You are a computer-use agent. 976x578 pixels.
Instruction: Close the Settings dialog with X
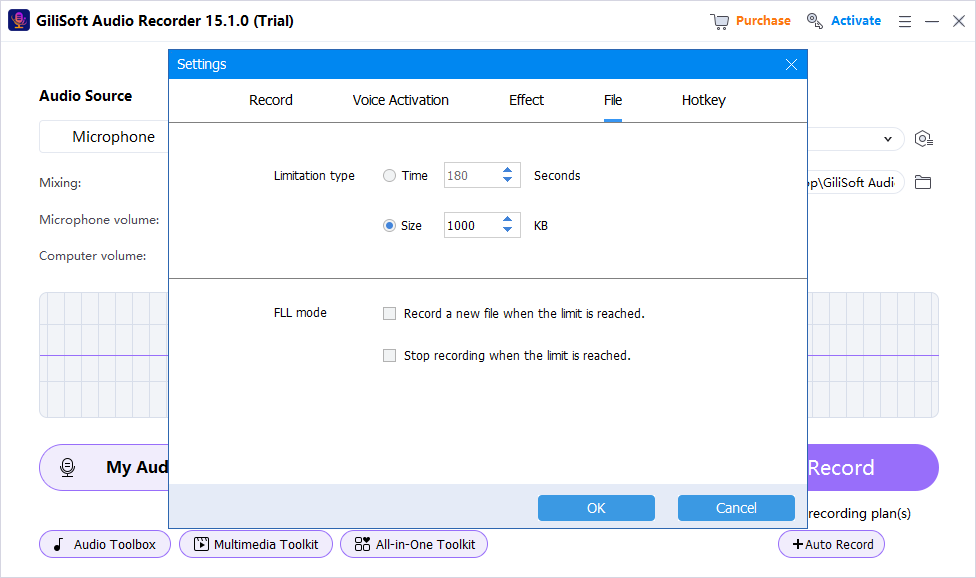click(x=791, y=65)
